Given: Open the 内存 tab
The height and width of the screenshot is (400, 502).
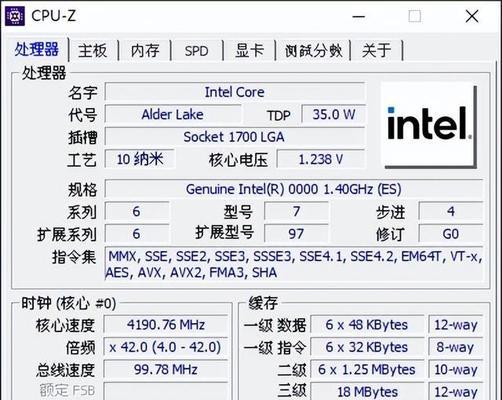Looking at the screenshot, I should click(145, 51).
